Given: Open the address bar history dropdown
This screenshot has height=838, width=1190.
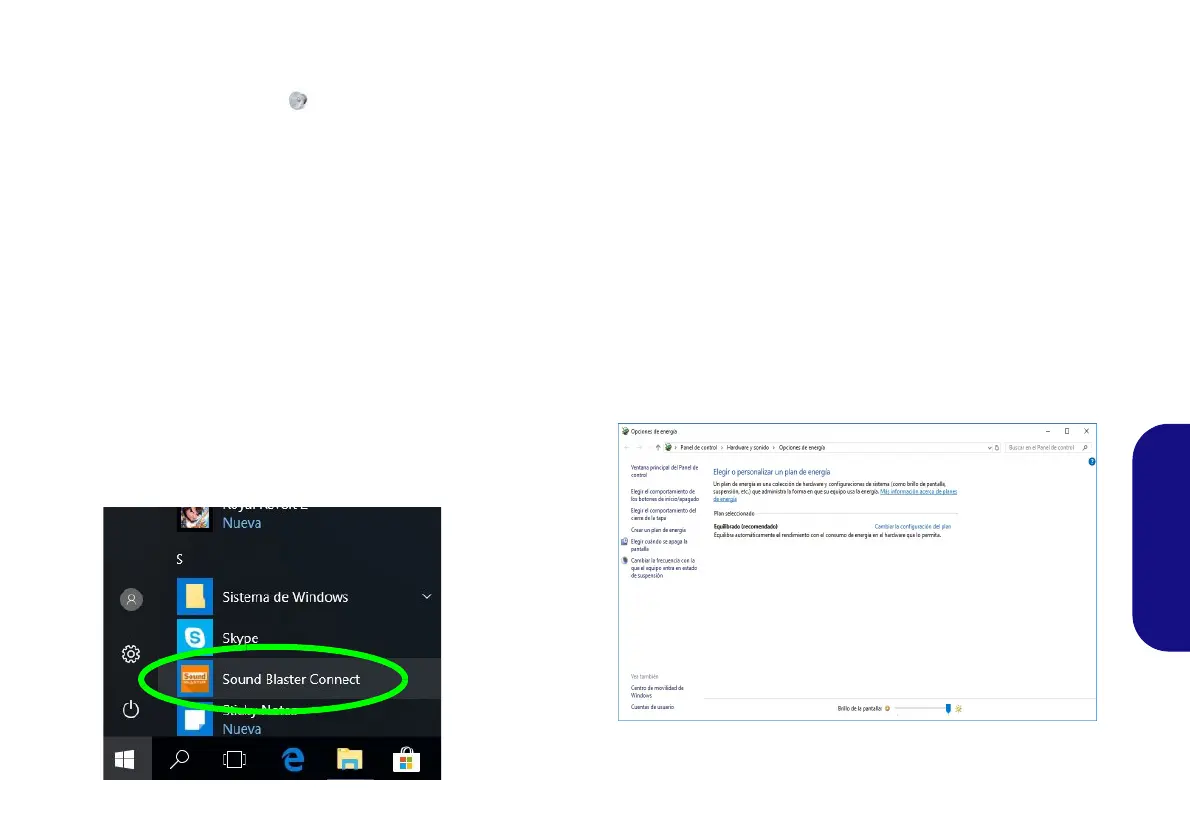Looking at the screenshot, I should click(989, 448).
